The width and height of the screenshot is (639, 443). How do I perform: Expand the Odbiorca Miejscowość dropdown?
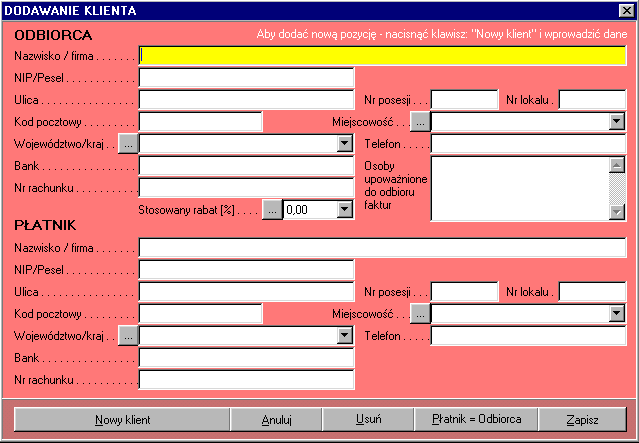(x=616, y=122)
